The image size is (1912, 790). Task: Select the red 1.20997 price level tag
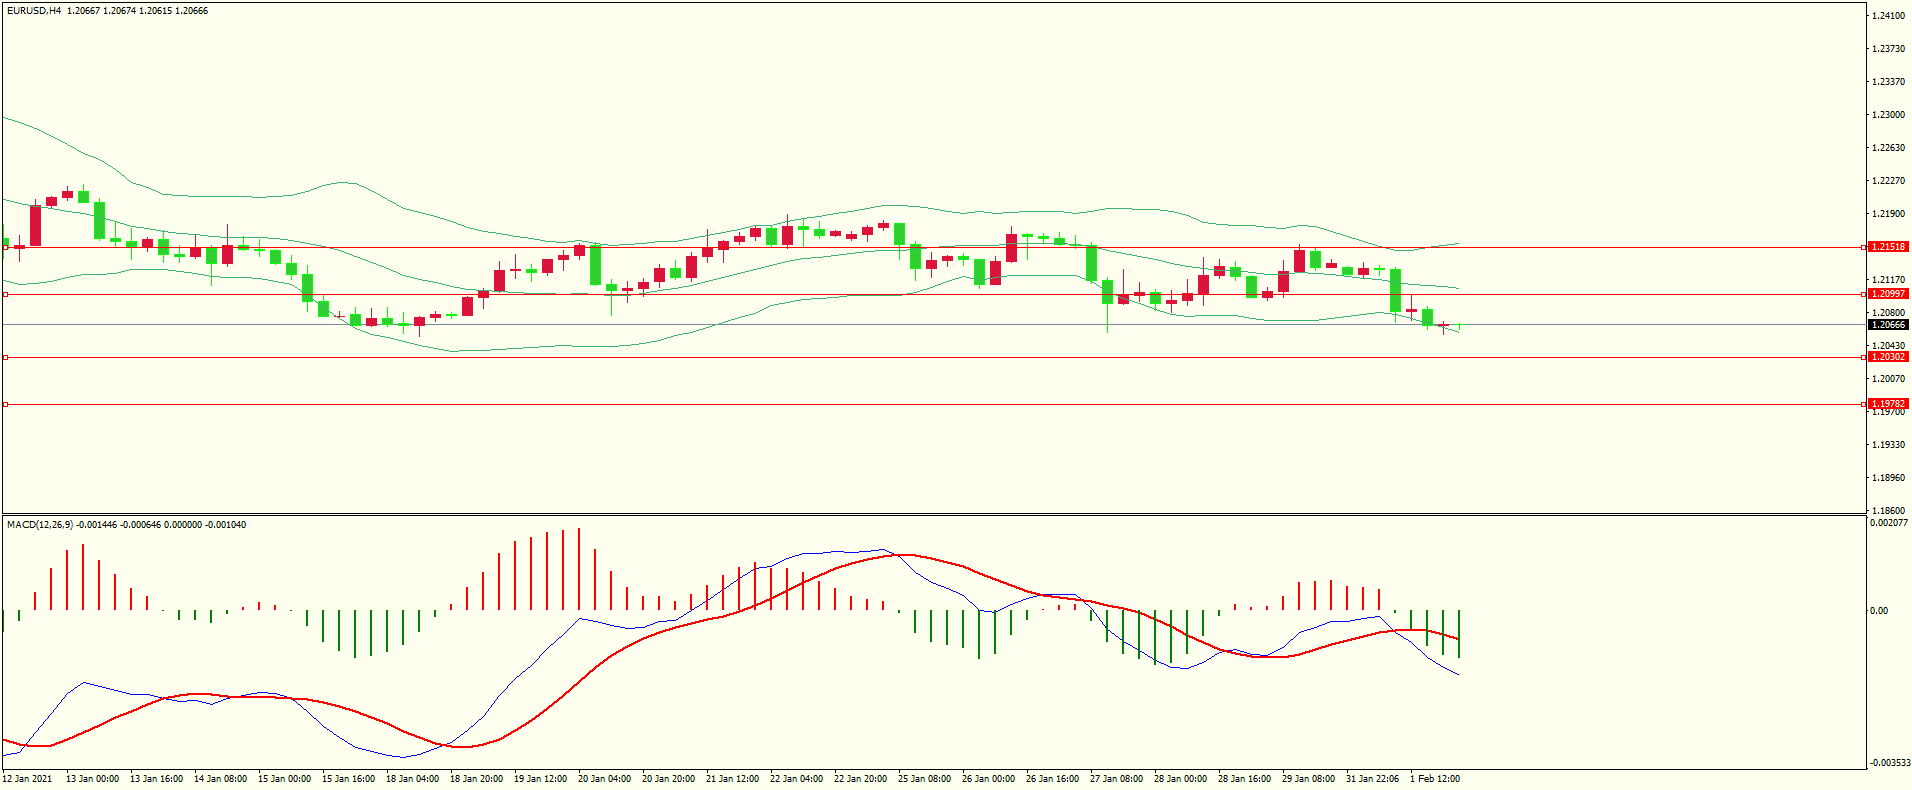(x=1888, y=294)
